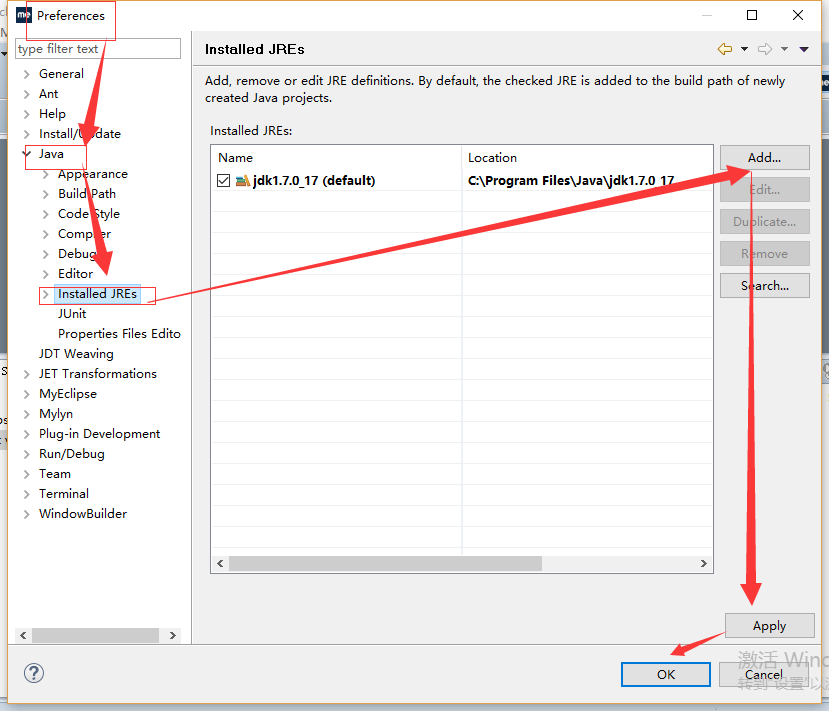Click the JRE library icon beside jdk1.7.0_17
The width and height of the screenshot is (829, 711).
click(x=243, y=181)
